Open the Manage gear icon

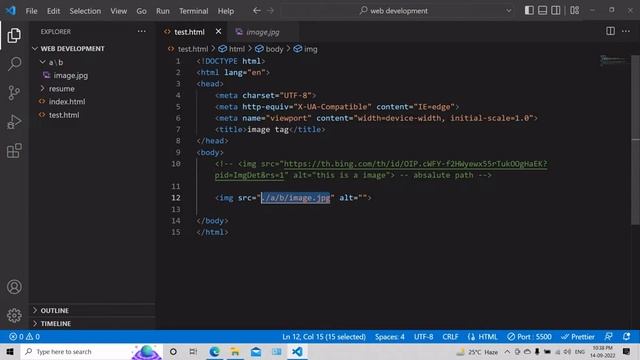coord(14,315)
